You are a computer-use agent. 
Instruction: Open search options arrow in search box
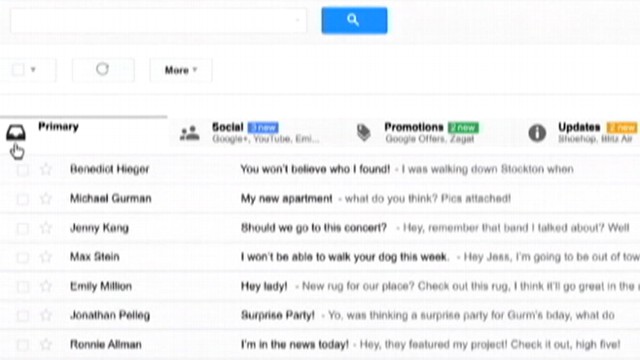tap(298, 20)
